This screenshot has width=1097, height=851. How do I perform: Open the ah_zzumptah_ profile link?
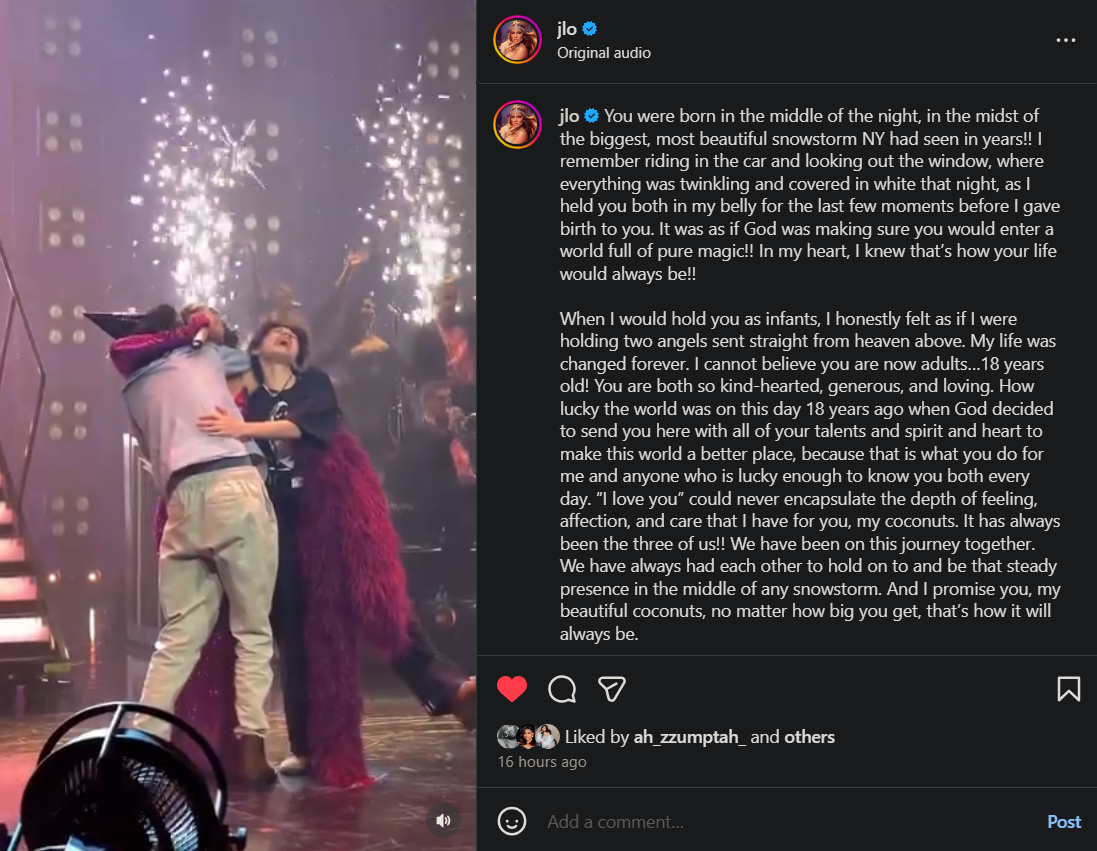pos(690,737)
